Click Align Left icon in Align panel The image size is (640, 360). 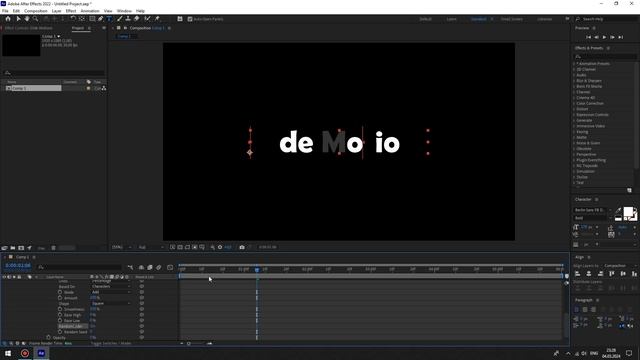click(x=578, y=274)
